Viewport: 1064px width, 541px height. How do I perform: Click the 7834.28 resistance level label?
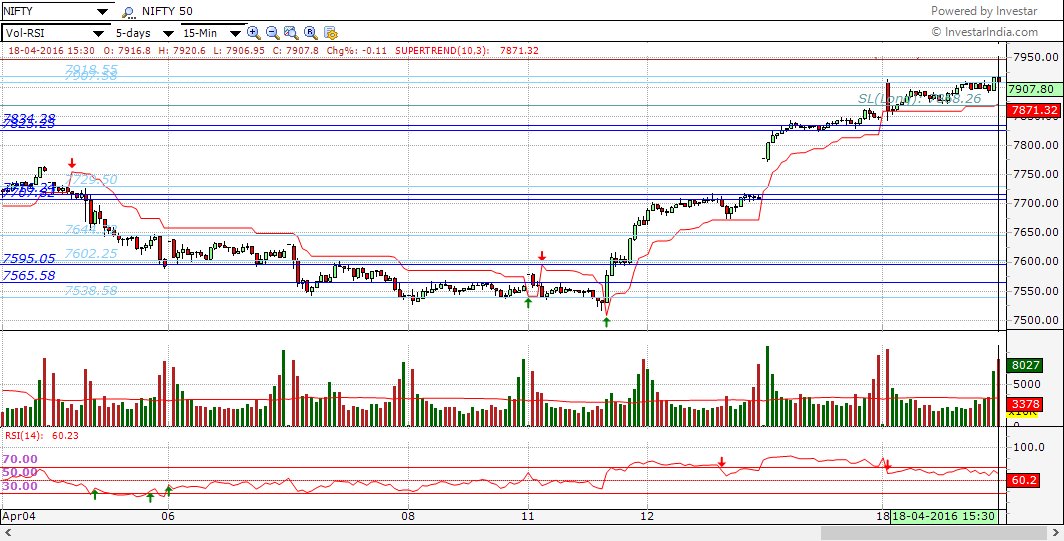point(28,117)
